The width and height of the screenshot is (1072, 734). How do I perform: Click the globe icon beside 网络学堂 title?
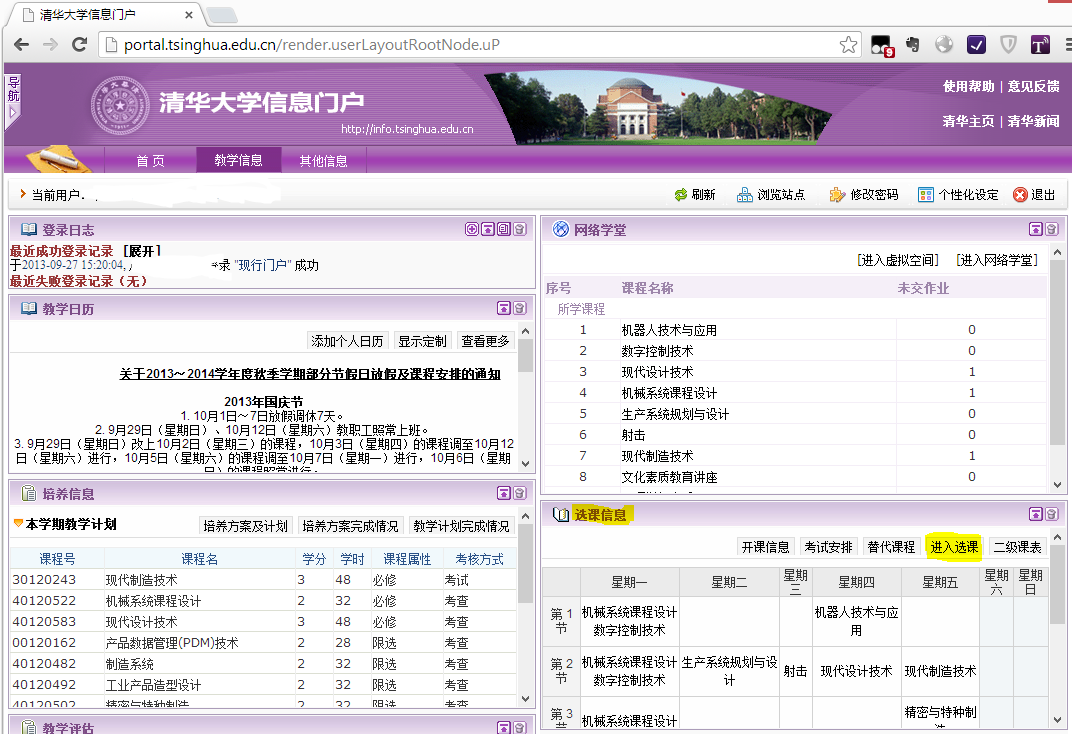(x=561, y=229)
